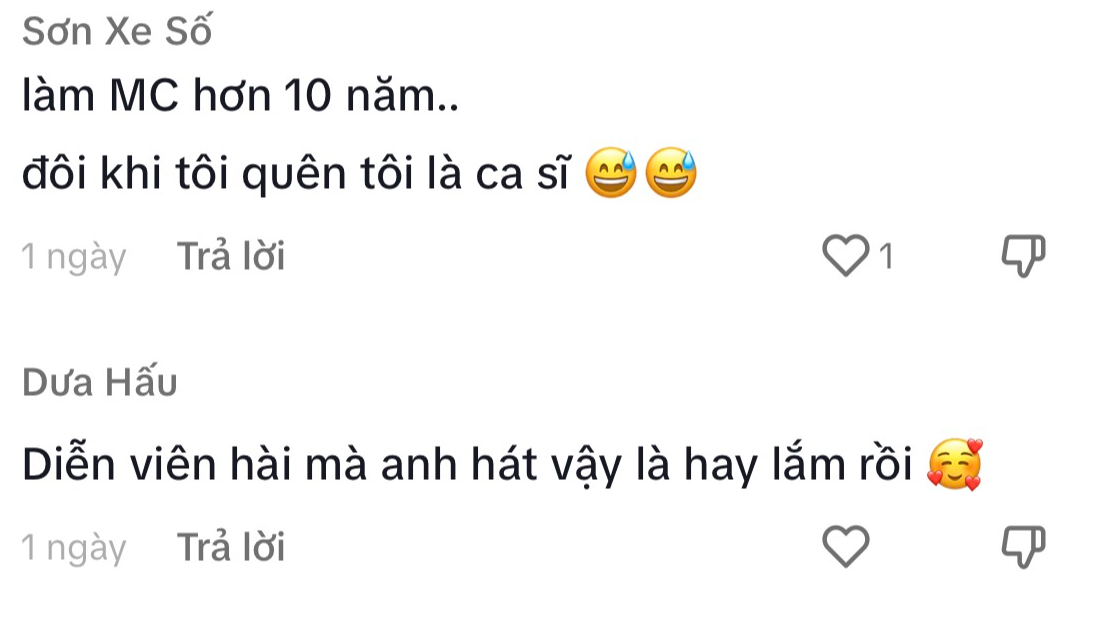Click the text "làm MC hơn 10 năm.."
The width and height of the screenshot is (1095, 619).
tap(238, 96)
